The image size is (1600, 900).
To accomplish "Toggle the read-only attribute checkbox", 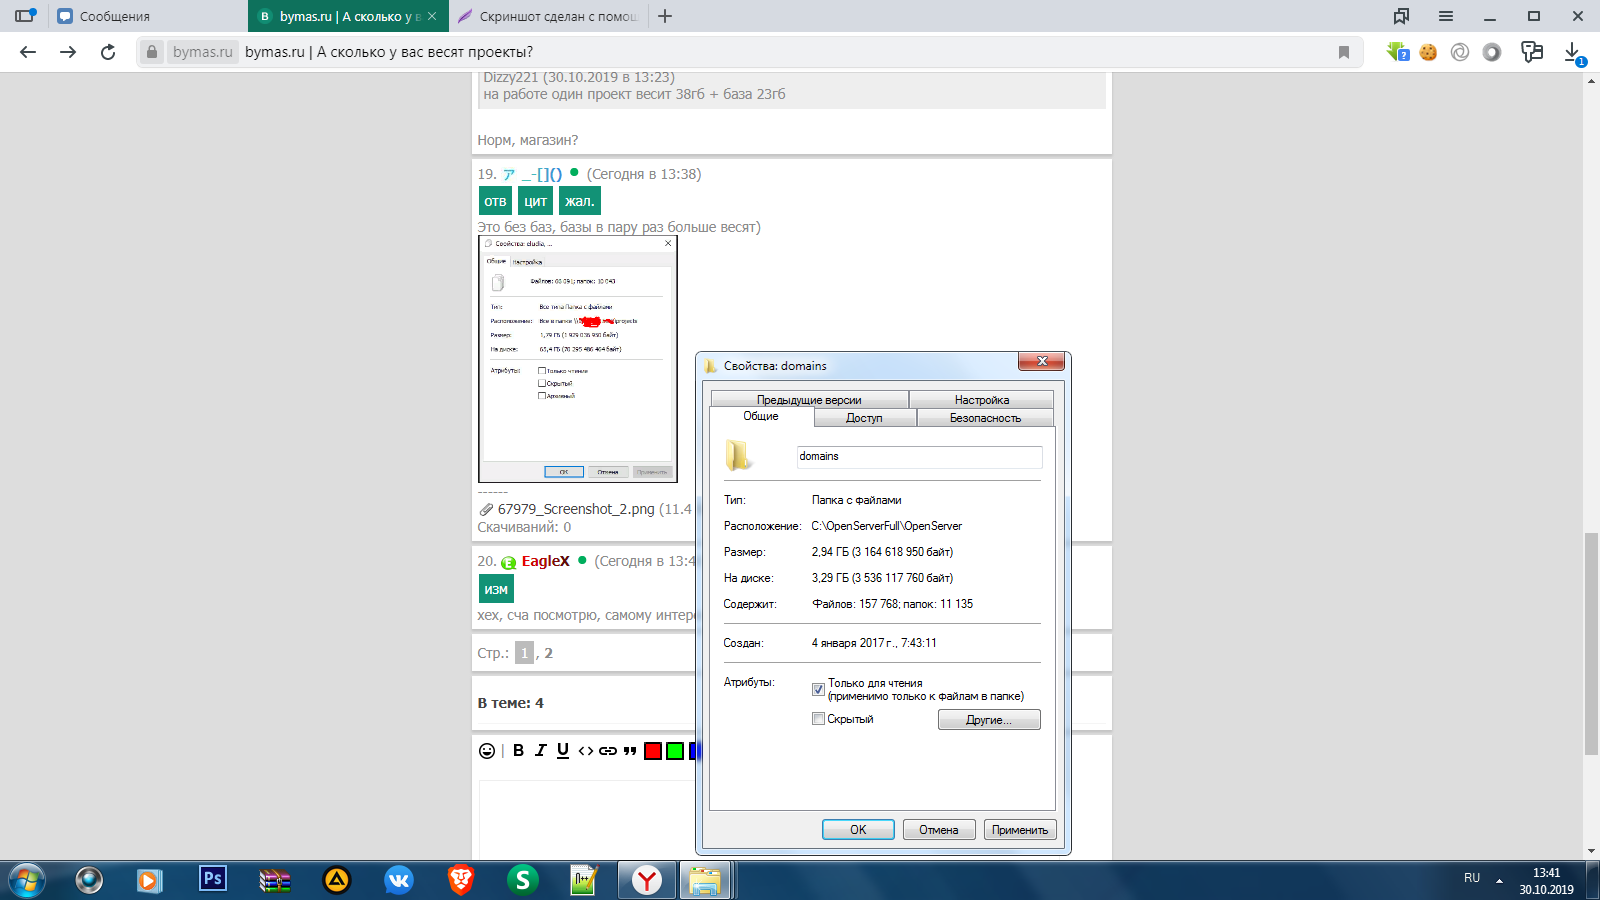I will coord(818,690).
